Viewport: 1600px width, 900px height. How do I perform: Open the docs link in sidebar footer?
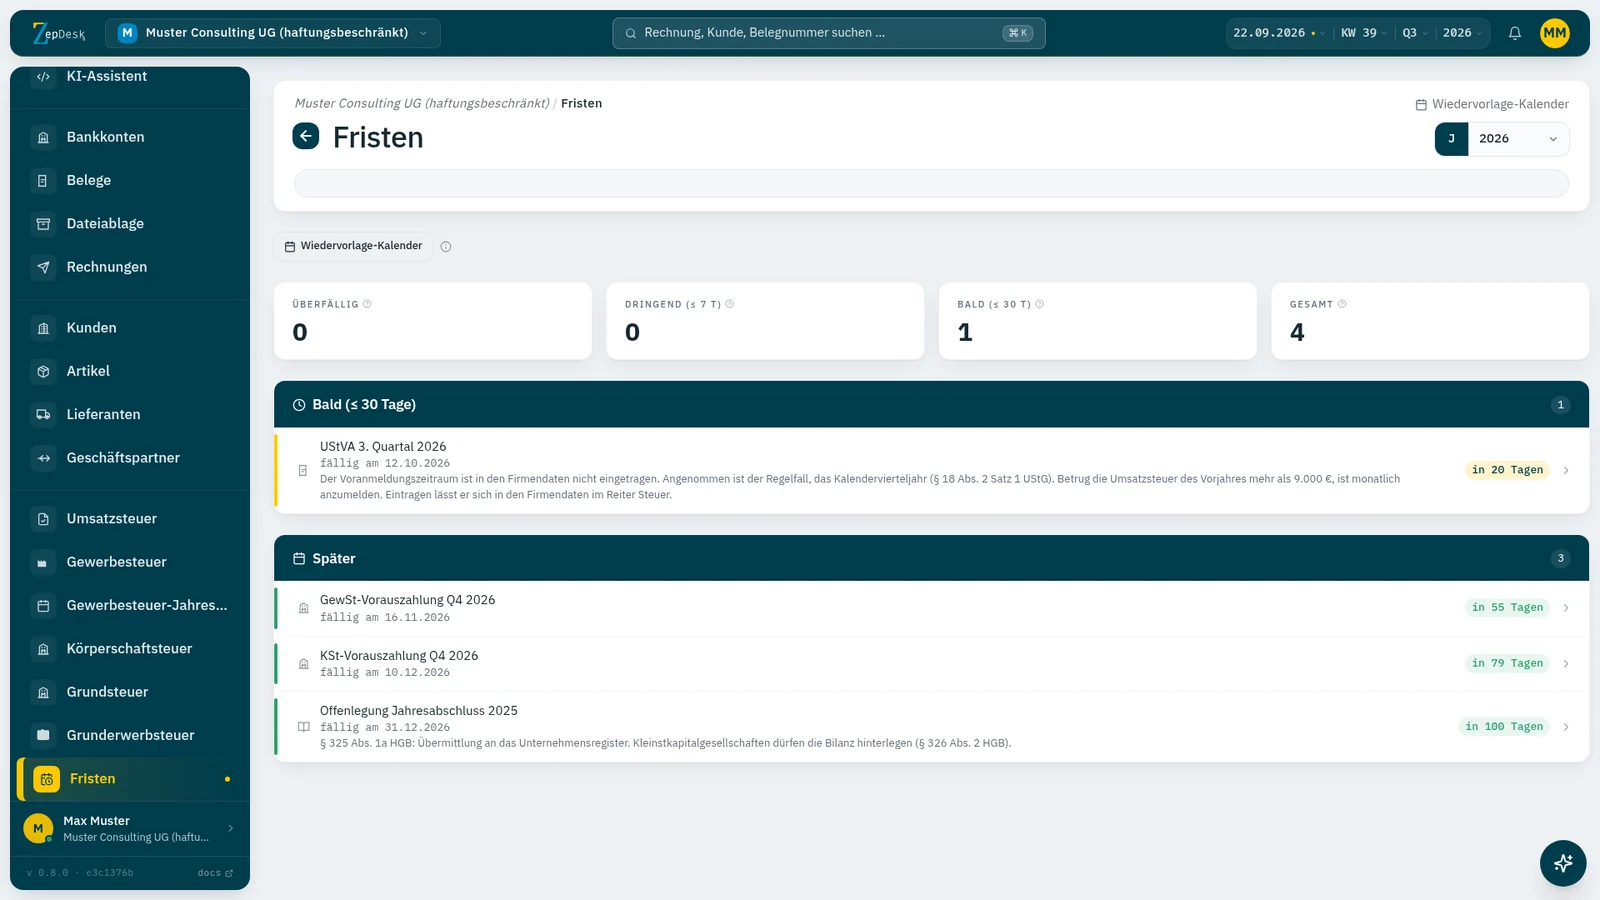tap(215, 873)
